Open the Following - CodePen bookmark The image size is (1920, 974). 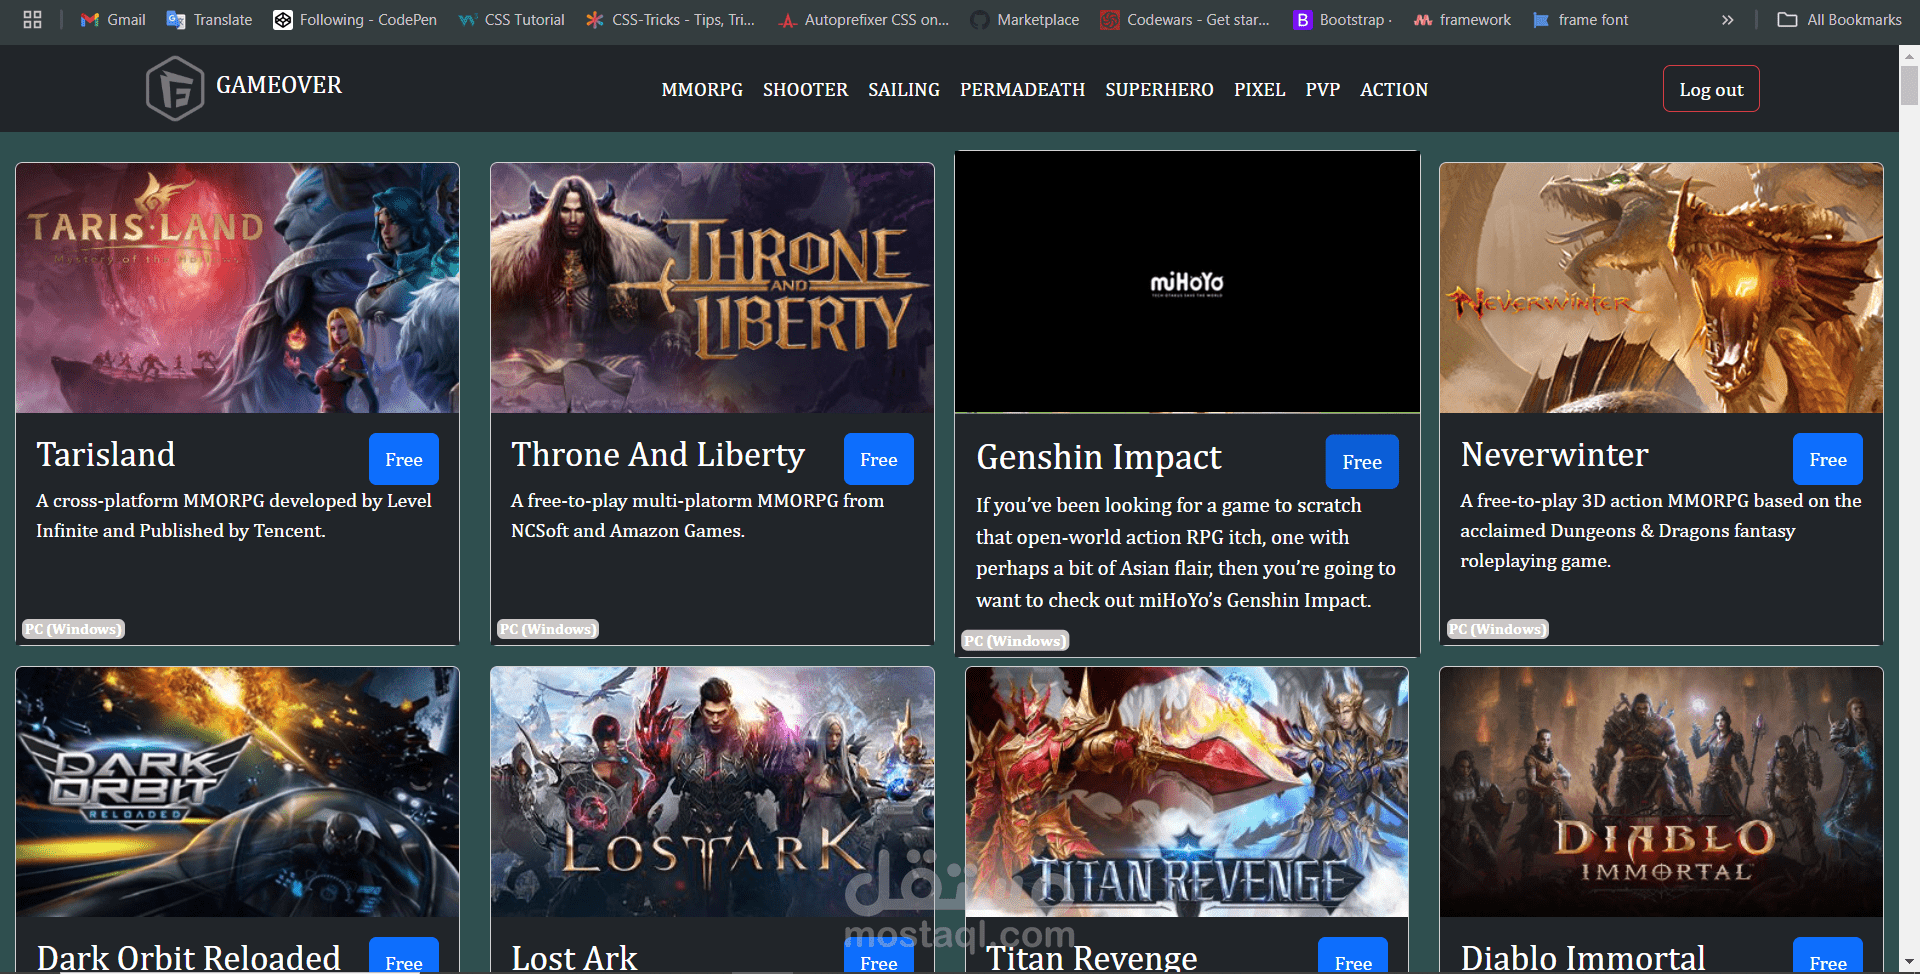pos(355,19)
